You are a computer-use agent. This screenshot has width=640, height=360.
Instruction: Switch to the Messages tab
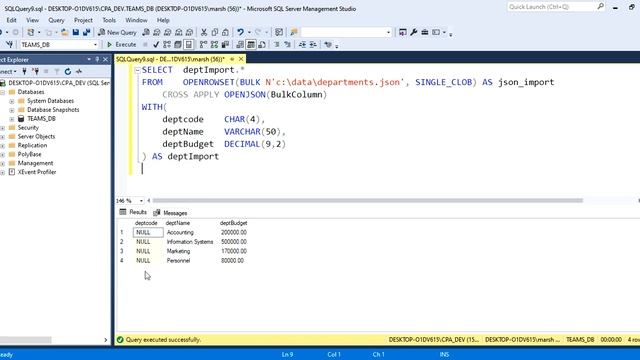(x=170, y=213)
